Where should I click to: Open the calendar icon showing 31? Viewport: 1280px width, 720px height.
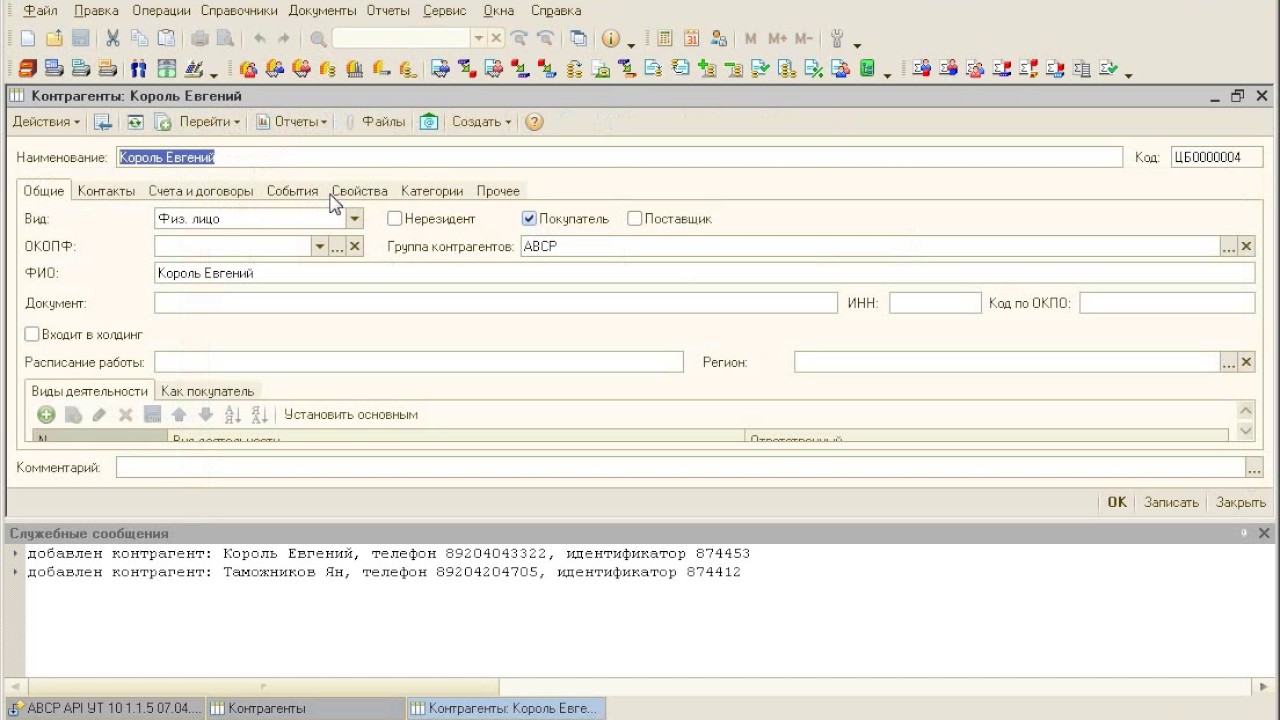coord(692,39)
